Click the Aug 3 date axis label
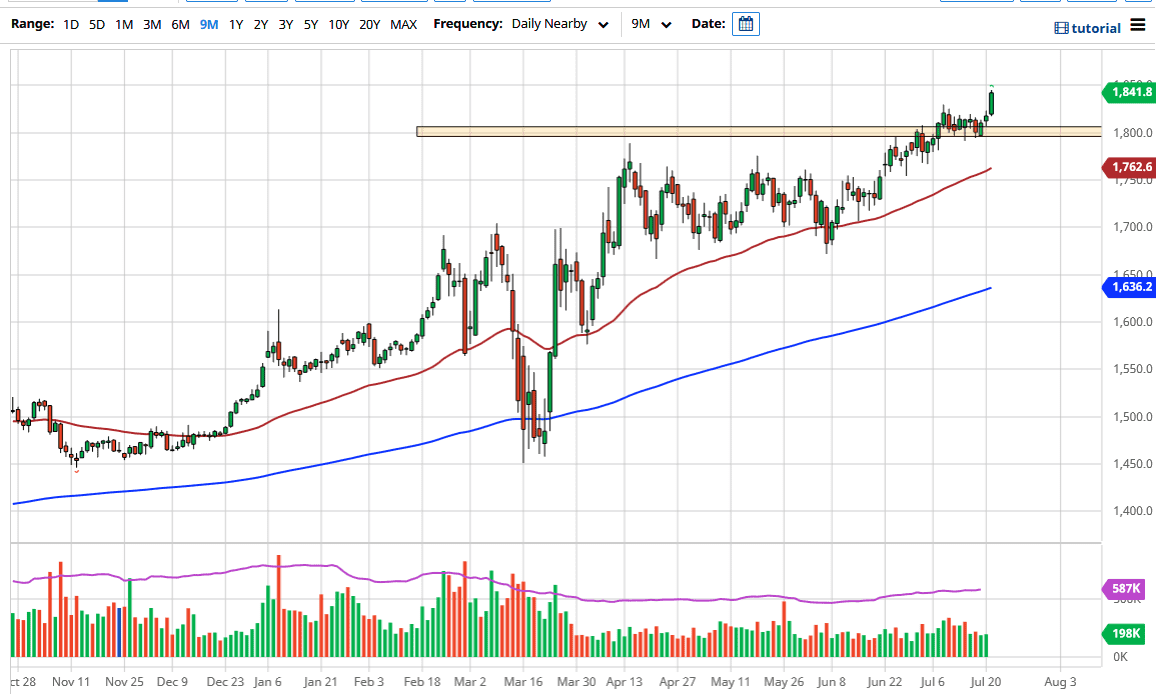Viewport: 1156px width, 699px height. tap(1060, 682)
